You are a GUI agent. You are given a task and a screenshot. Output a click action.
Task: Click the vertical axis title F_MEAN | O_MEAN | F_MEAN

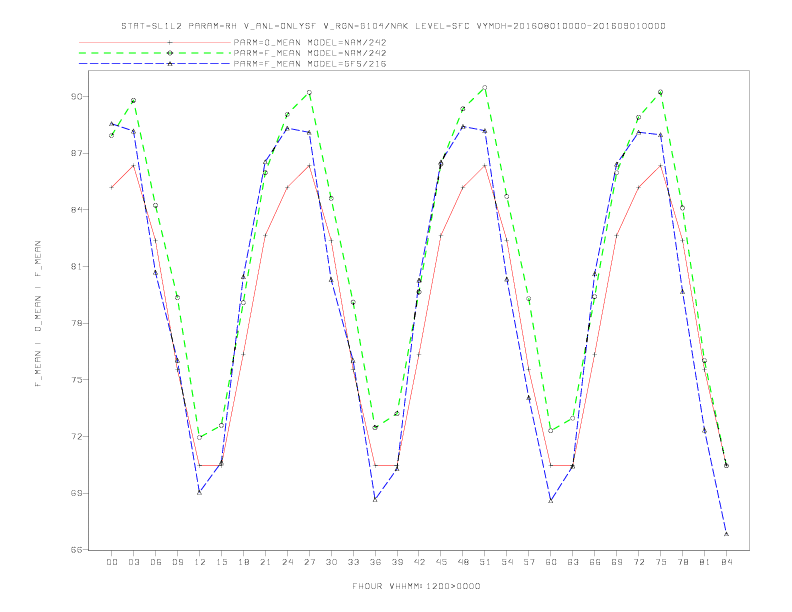pyautogui.click(x=38, y=314)
